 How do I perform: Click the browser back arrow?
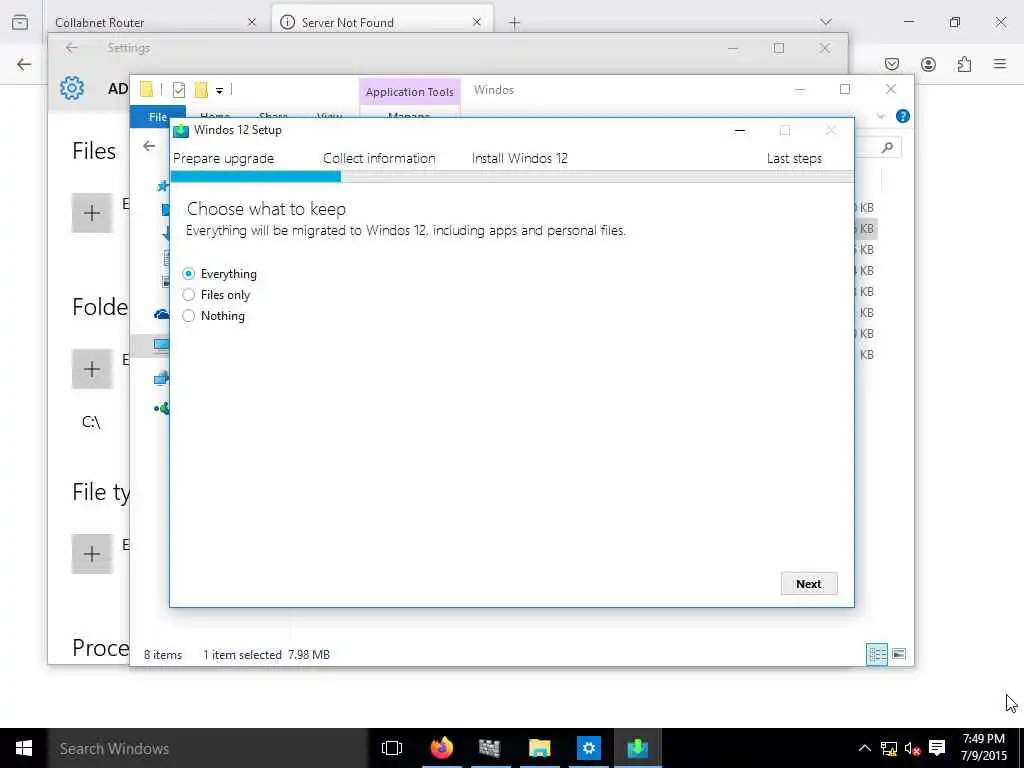[x=24, y=64]
